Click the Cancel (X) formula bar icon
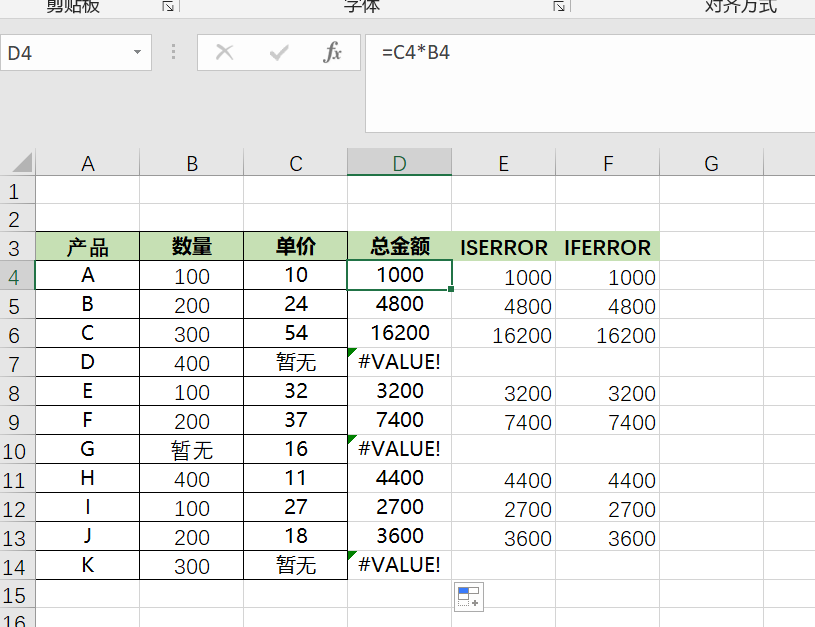The height and width of the screenshot is (627, 815). pyautogui.click(x=225, y=52)
